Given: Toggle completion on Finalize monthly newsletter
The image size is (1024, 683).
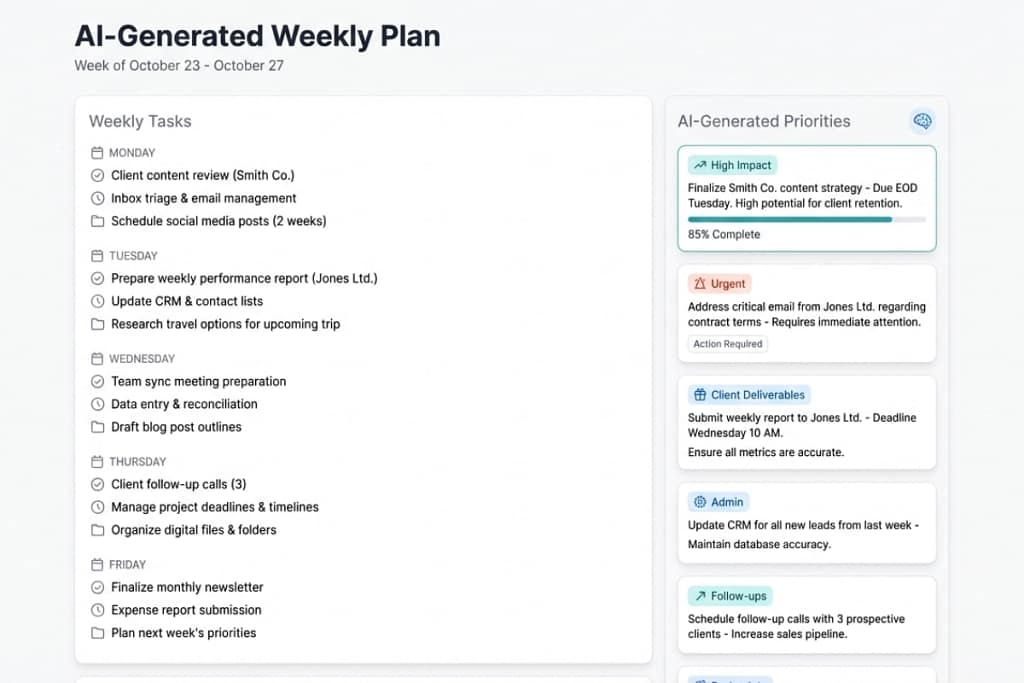Looking at the screenshot, I should [97, 587].
